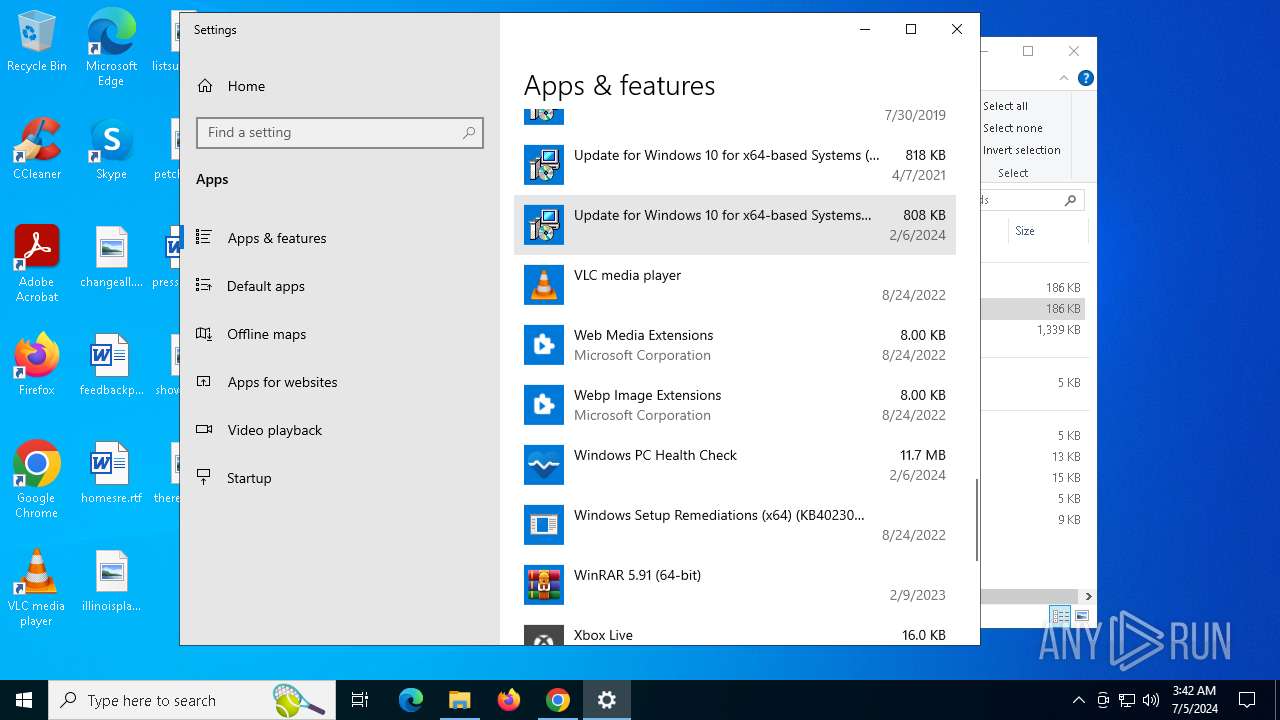Open homesre.rtf document on desktop
This screenshot has width=1280, height=720.
point(111,472)
